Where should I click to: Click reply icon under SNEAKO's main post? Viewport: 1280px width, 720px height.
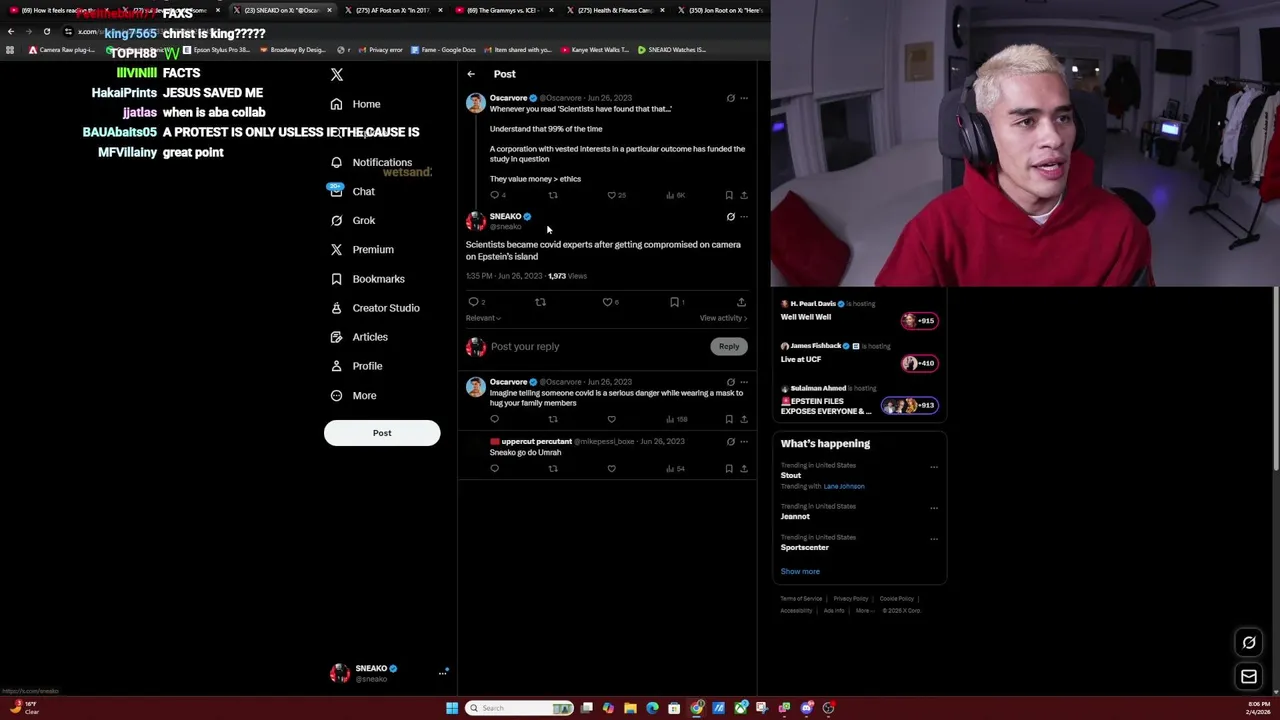click(474, 302)
